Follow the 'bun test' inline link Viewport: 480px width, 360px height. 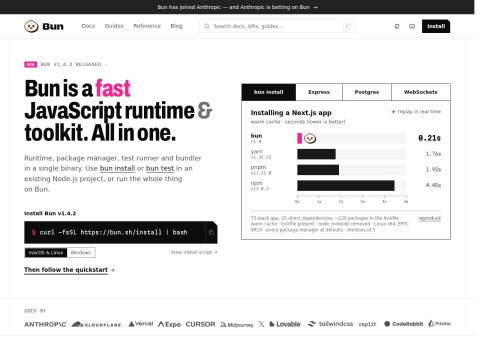tap(160, 168)
